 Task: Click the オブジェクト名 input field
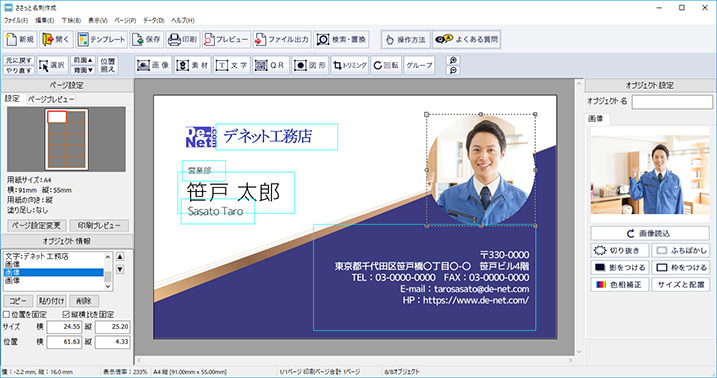tap(672, 101)
